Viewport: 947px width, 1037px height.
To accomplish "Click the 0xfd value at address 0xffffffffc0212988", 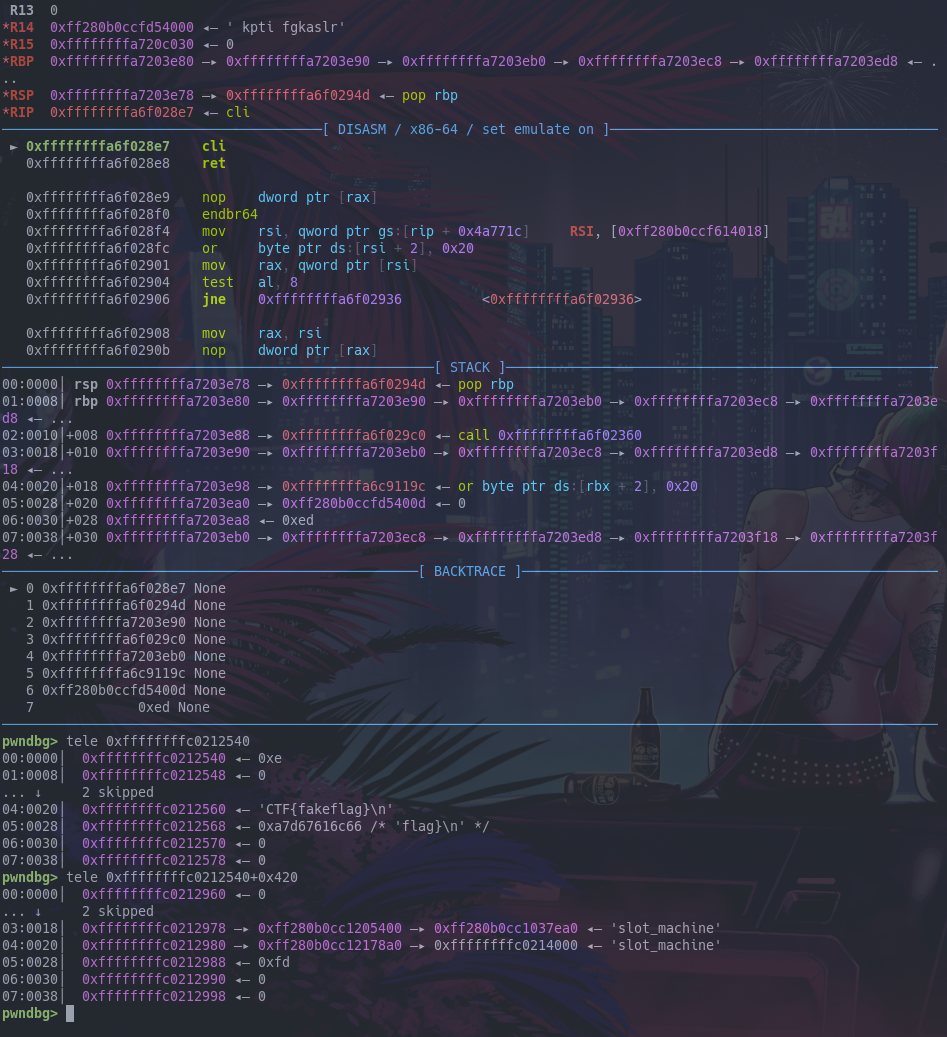I will [274, 962].
